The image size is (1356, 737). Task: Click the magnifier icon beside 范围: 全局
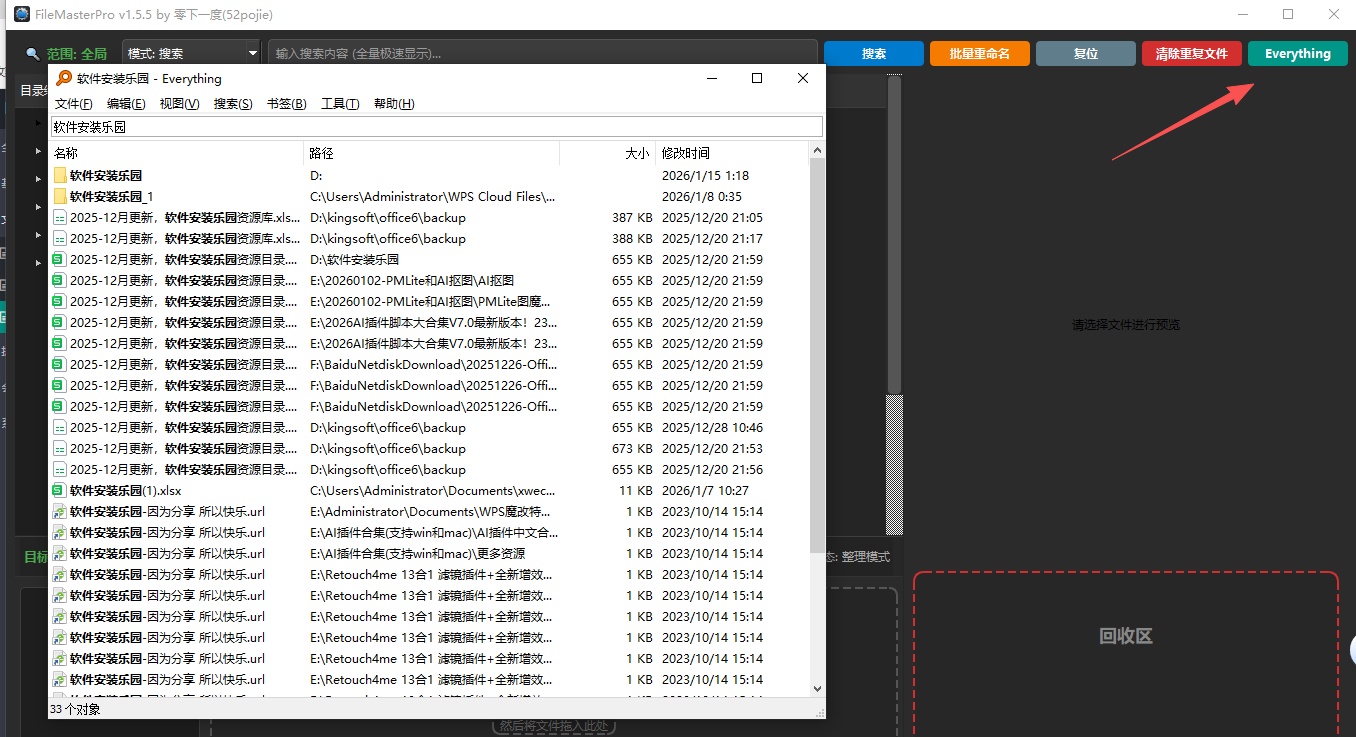pyautogui.click(x=33, y=54)
